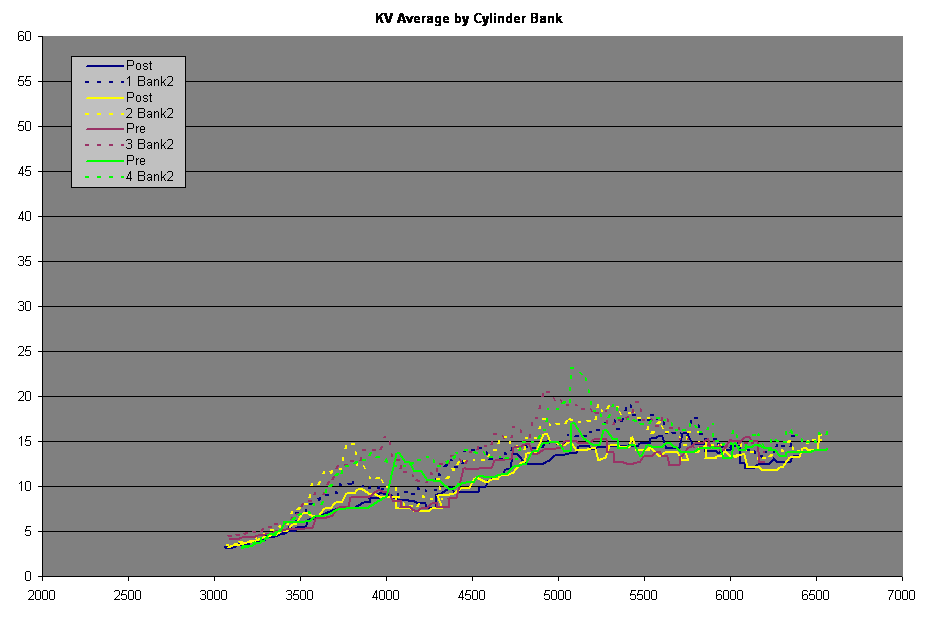The width and height of the screenshot is (938, 624).
Task: Click the solid yellow legend line sample
Action: click(x=105, y=98)
